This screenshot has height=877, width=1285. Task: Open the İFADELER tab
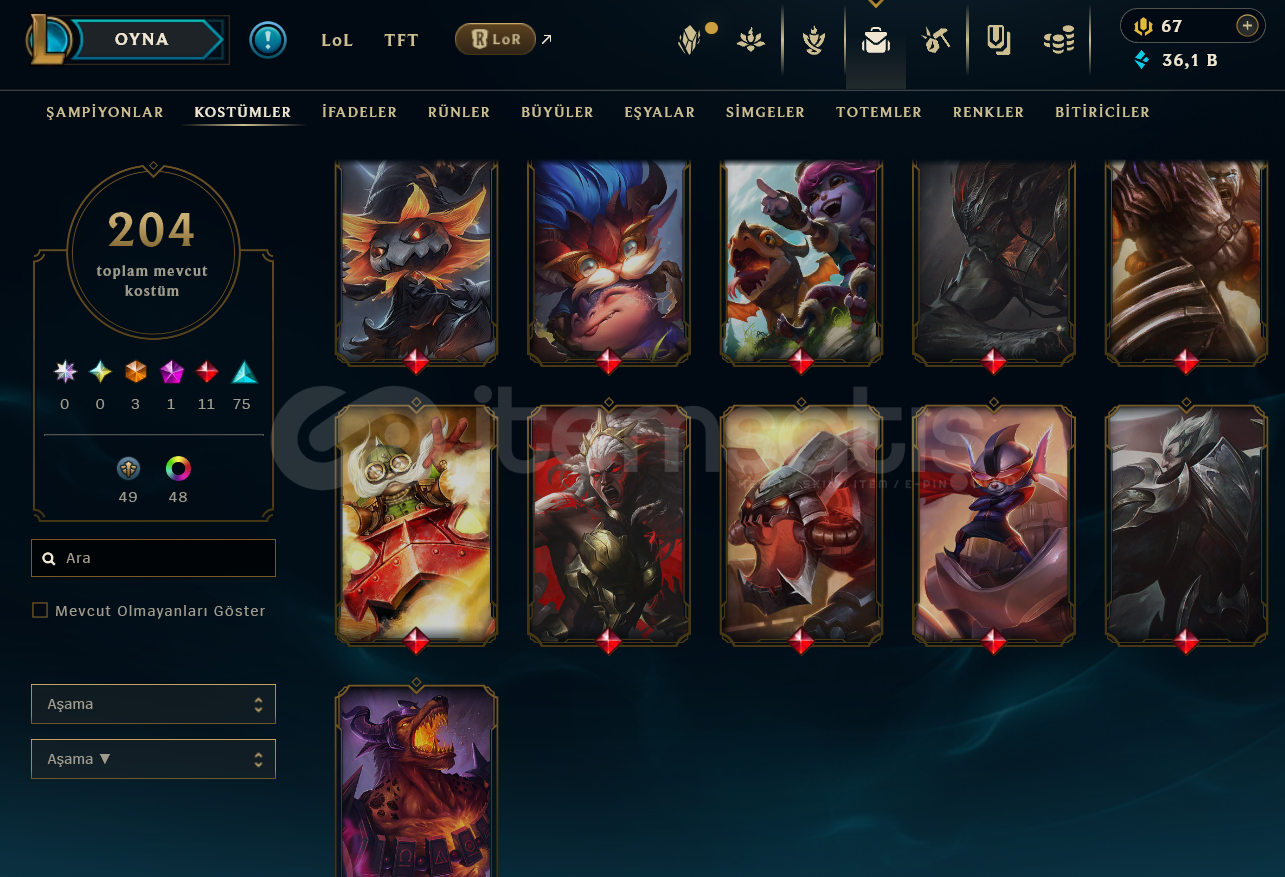coord(360,112)
